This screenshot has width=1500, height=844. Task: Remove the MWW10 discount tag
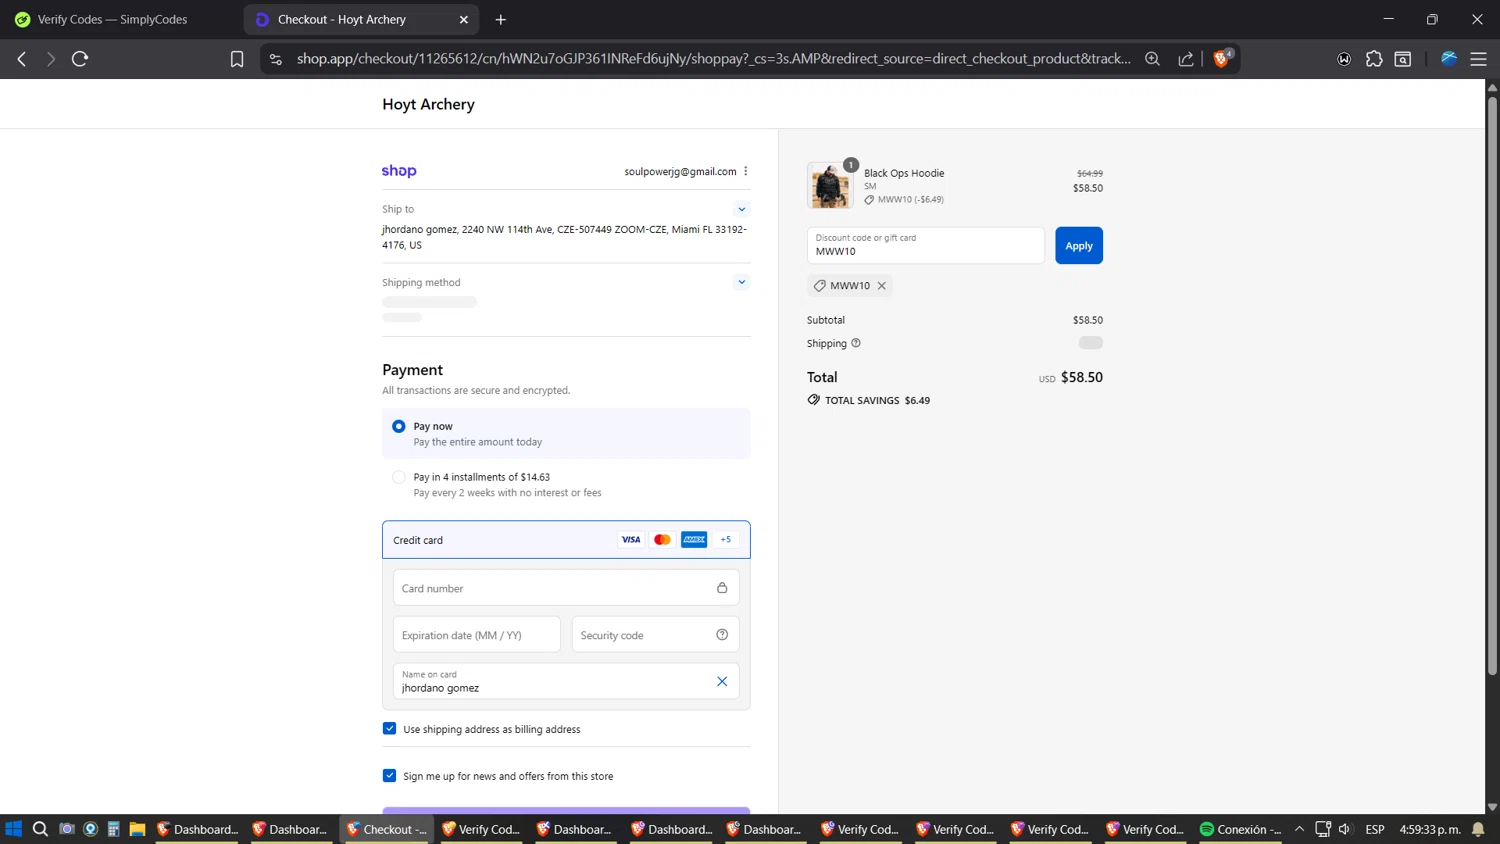tap(881, 286)
